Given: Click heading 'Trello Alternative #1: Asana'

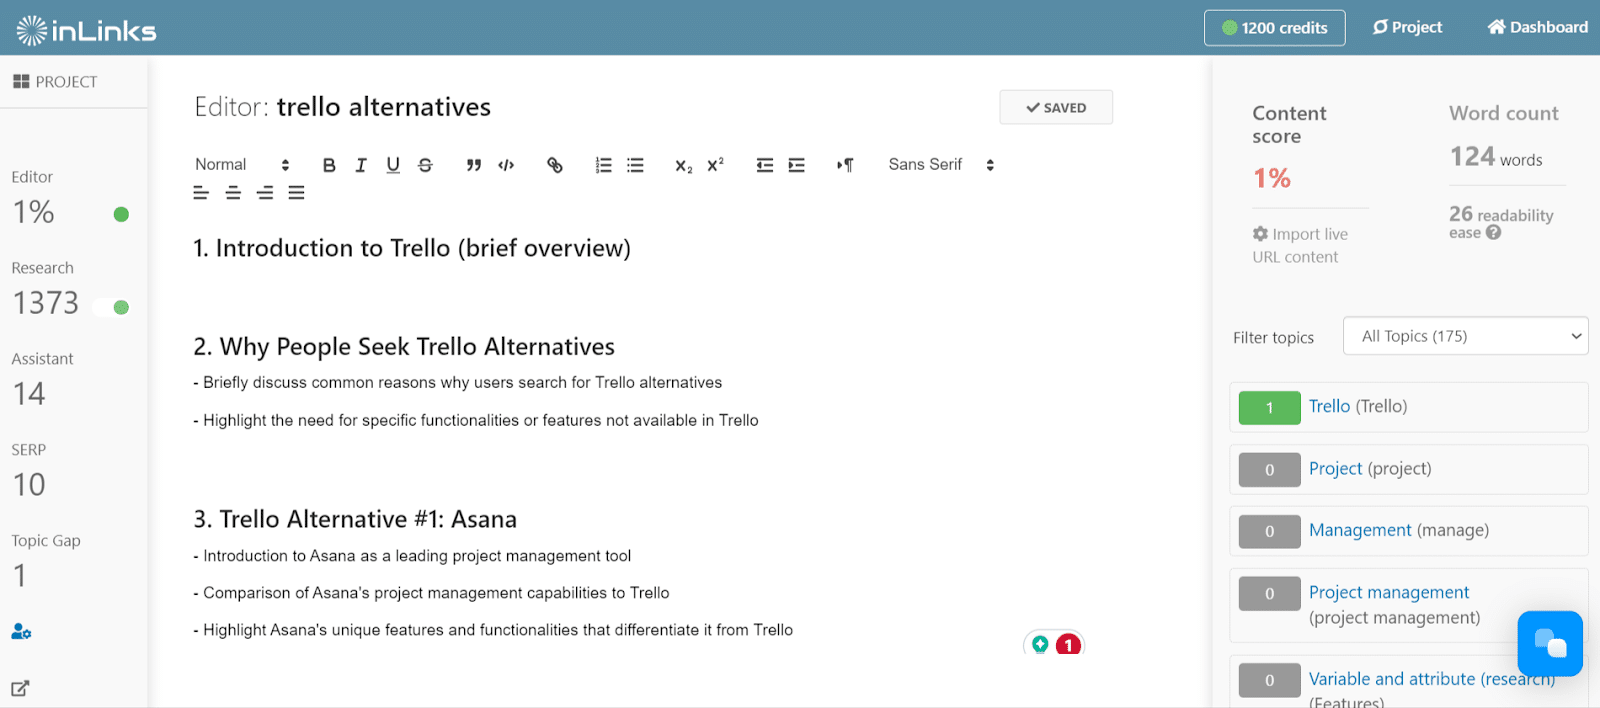Looking at the screenshot, I should (355, 519).
